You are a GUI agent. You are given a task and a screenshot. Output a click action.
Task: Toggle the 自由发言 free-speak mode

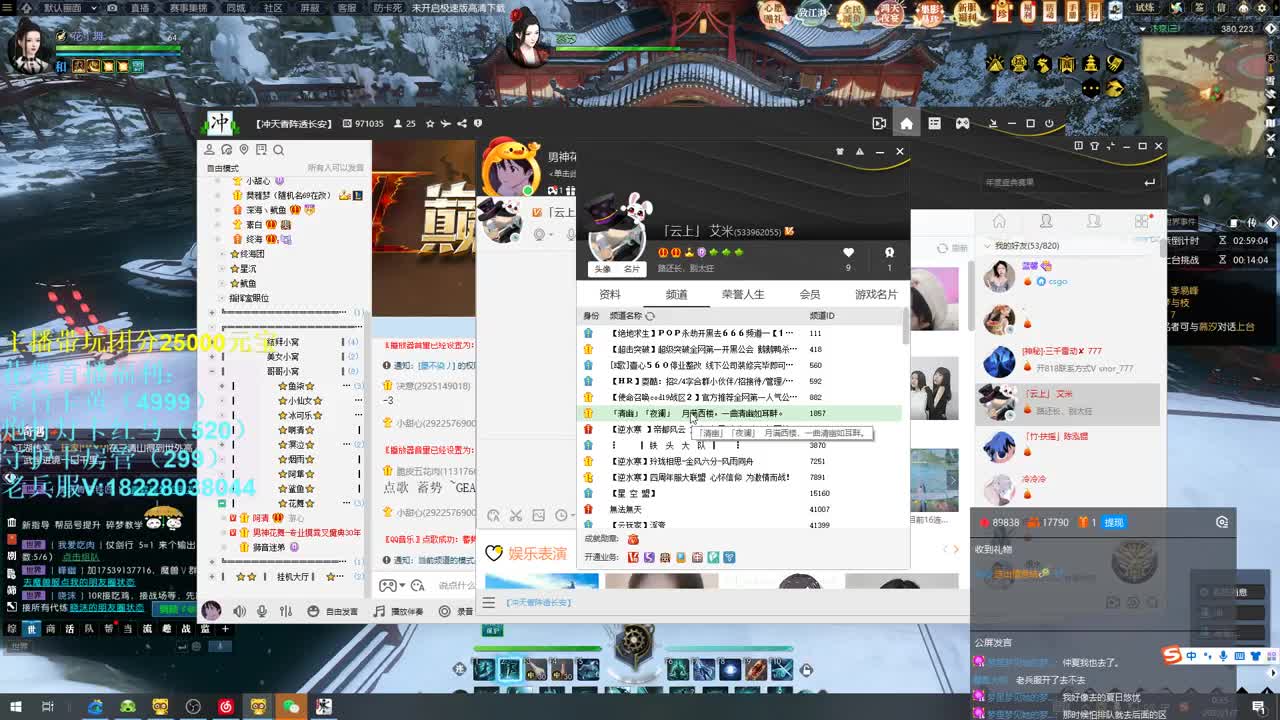click(341, 611)
